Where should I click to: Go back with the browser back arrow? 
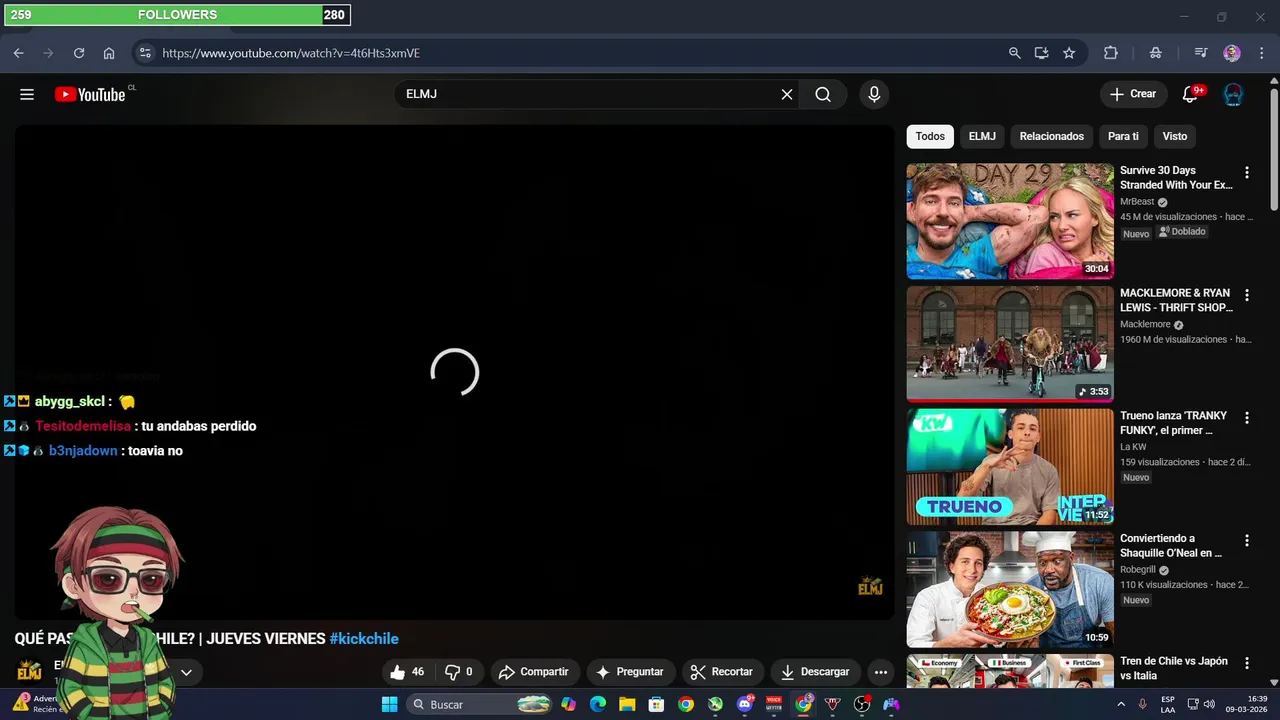coord(19,53)
